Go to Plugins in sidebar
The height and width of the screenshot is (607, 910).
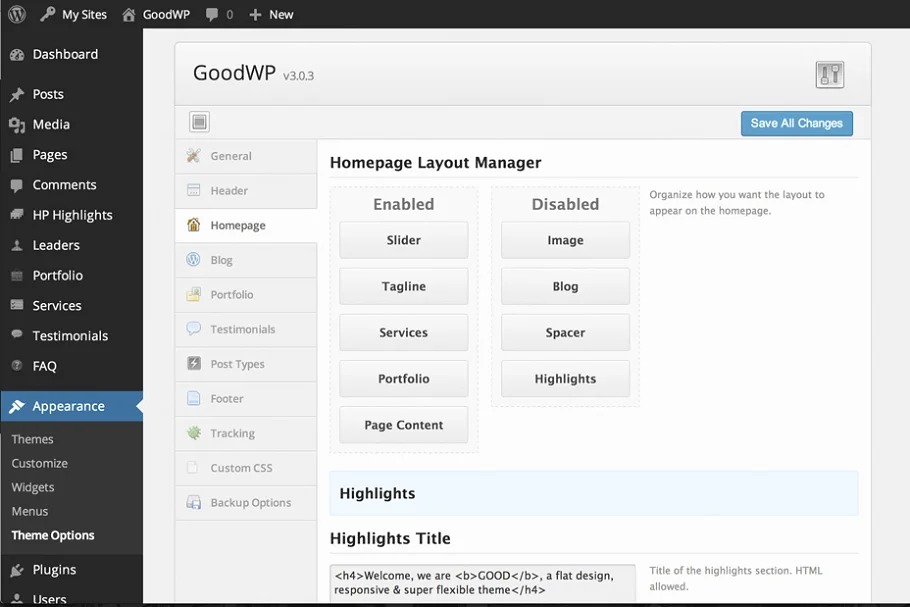coord(54,570)
